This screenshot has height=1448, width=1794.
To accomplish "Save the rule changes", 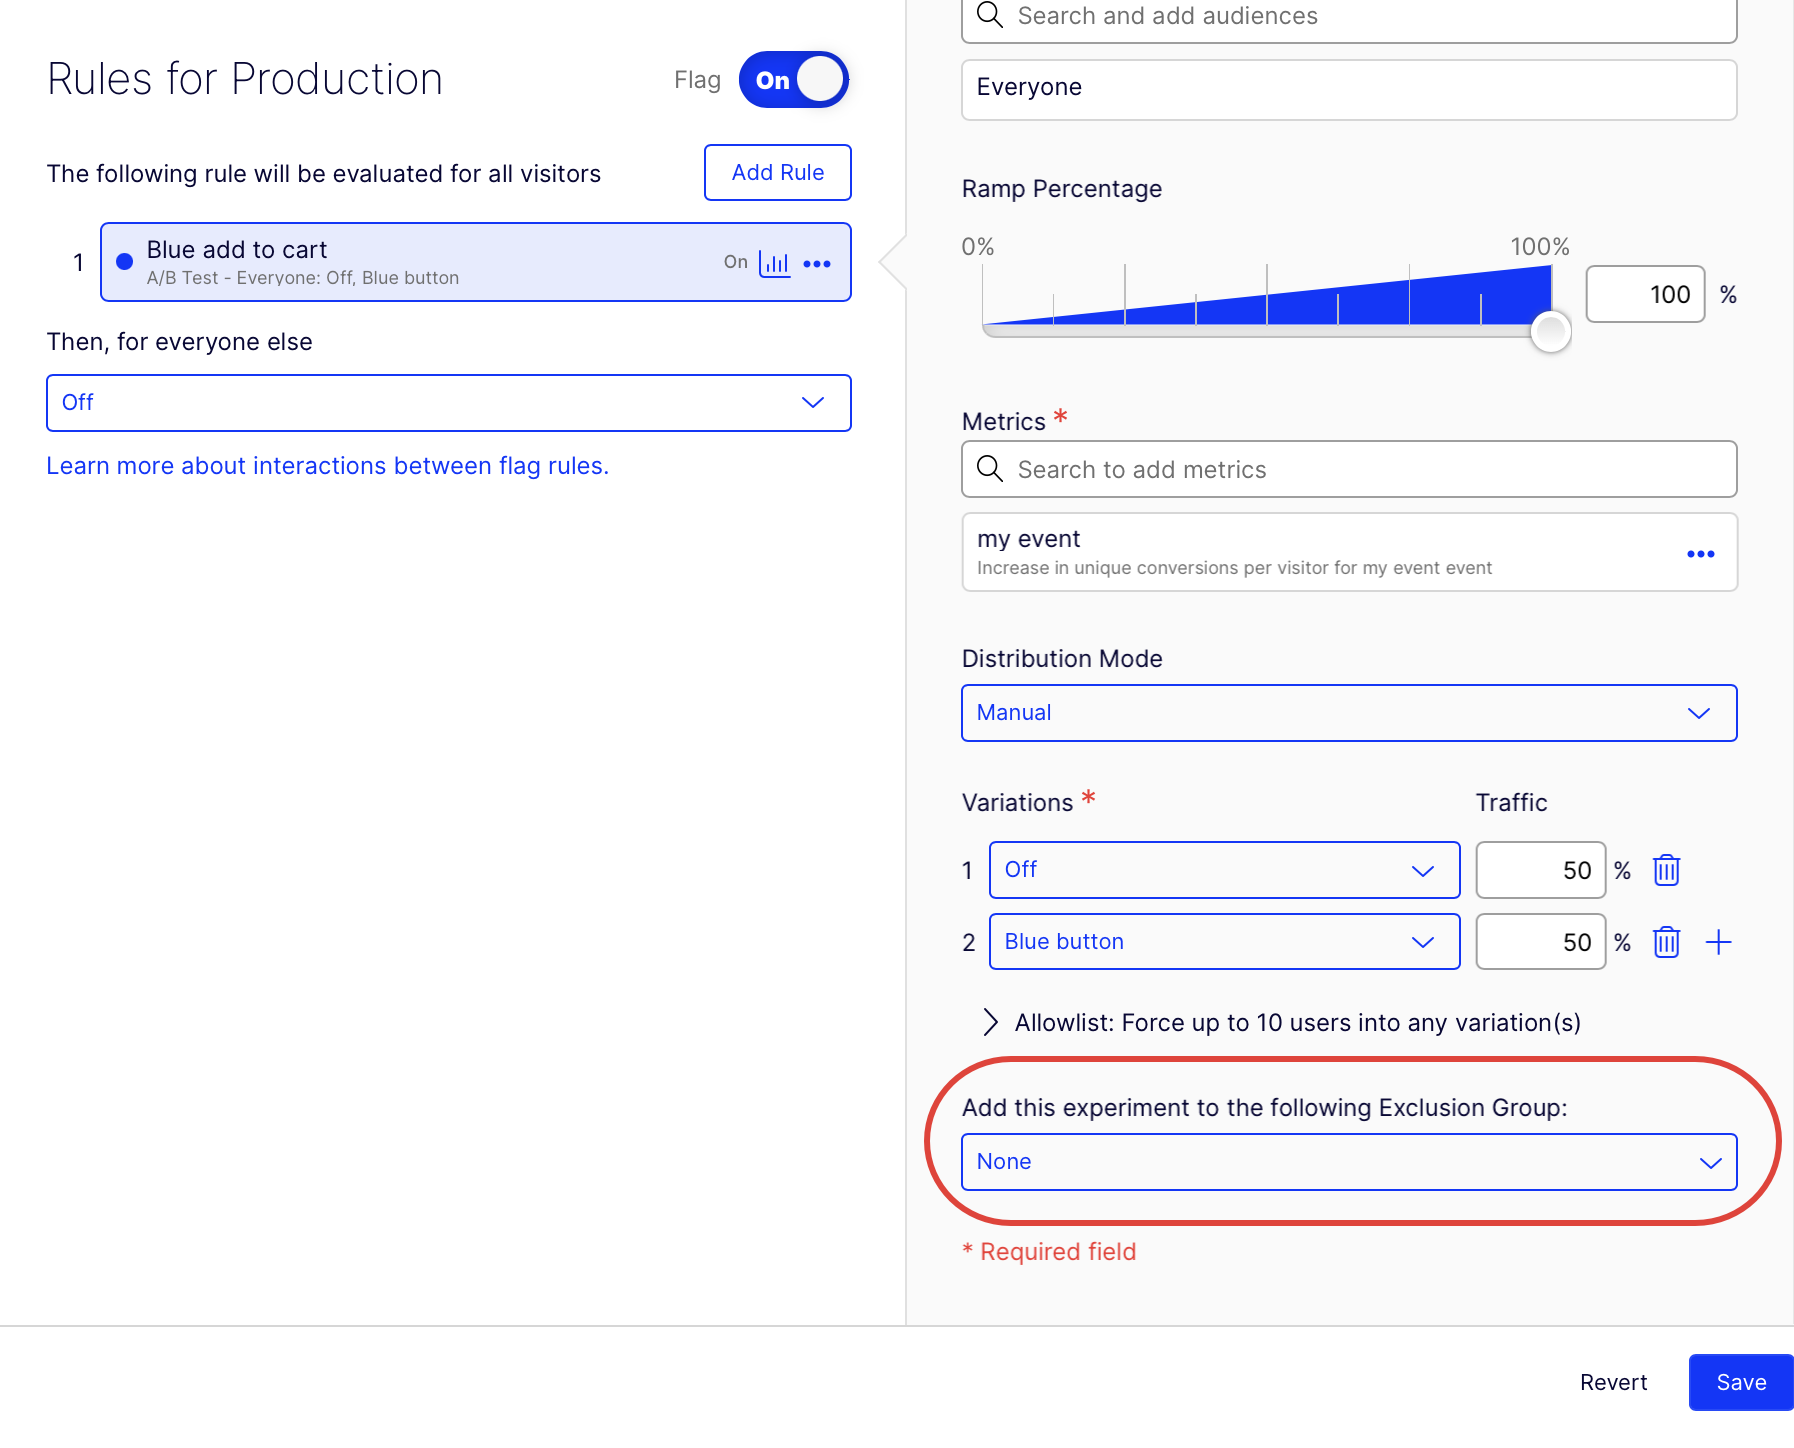I will coord(1740,1382).
